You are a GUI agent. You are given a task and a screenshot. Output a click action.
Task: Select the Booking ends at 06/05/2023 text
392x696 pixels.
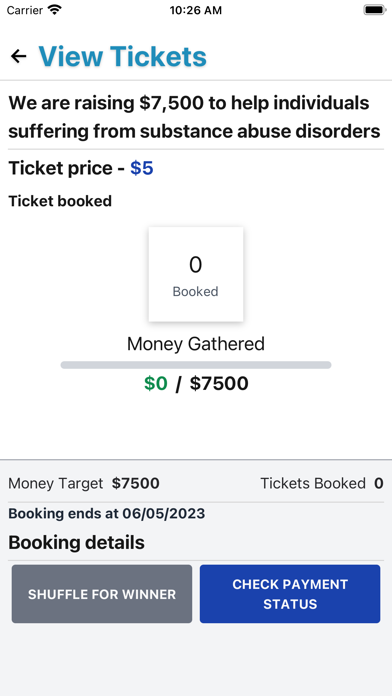[x=107, y=514]
